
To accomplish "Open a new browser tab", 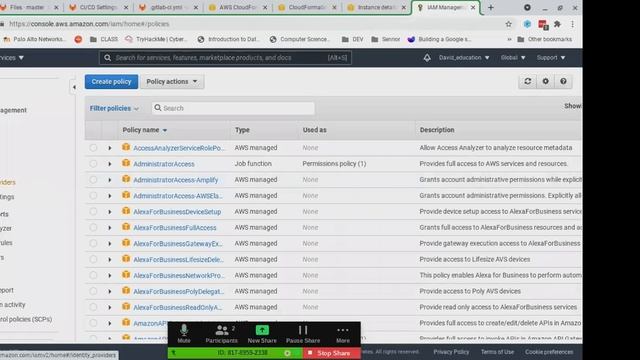I will click(491, 7).
